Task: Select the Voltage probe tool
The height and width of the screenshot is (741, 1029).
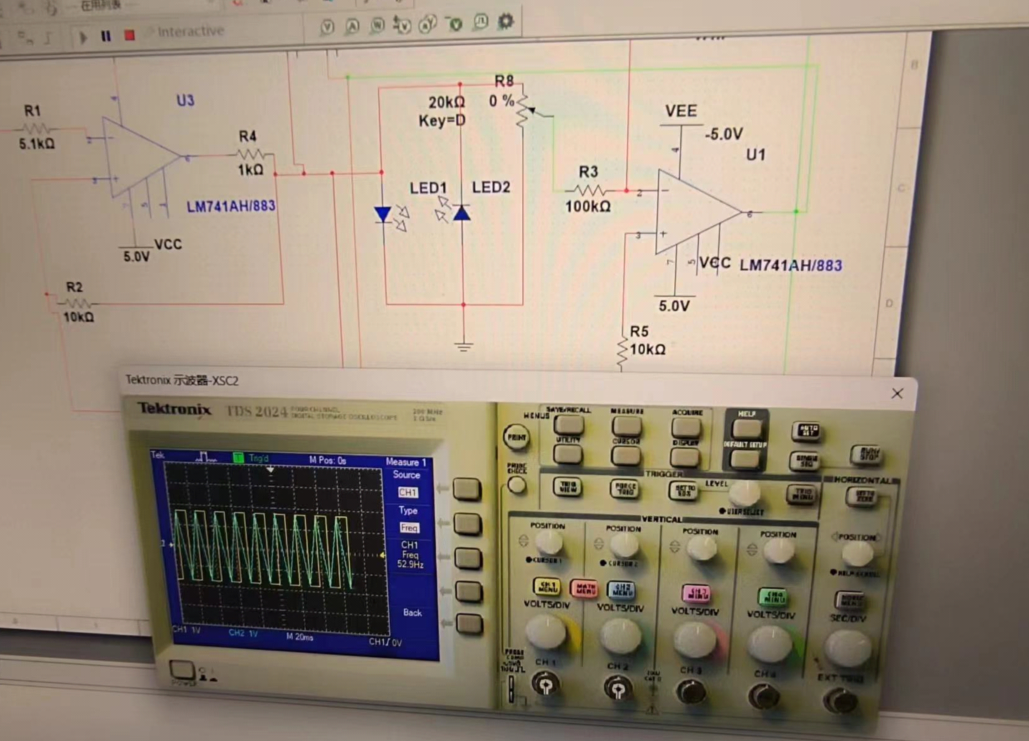Action: pos(327,27)
